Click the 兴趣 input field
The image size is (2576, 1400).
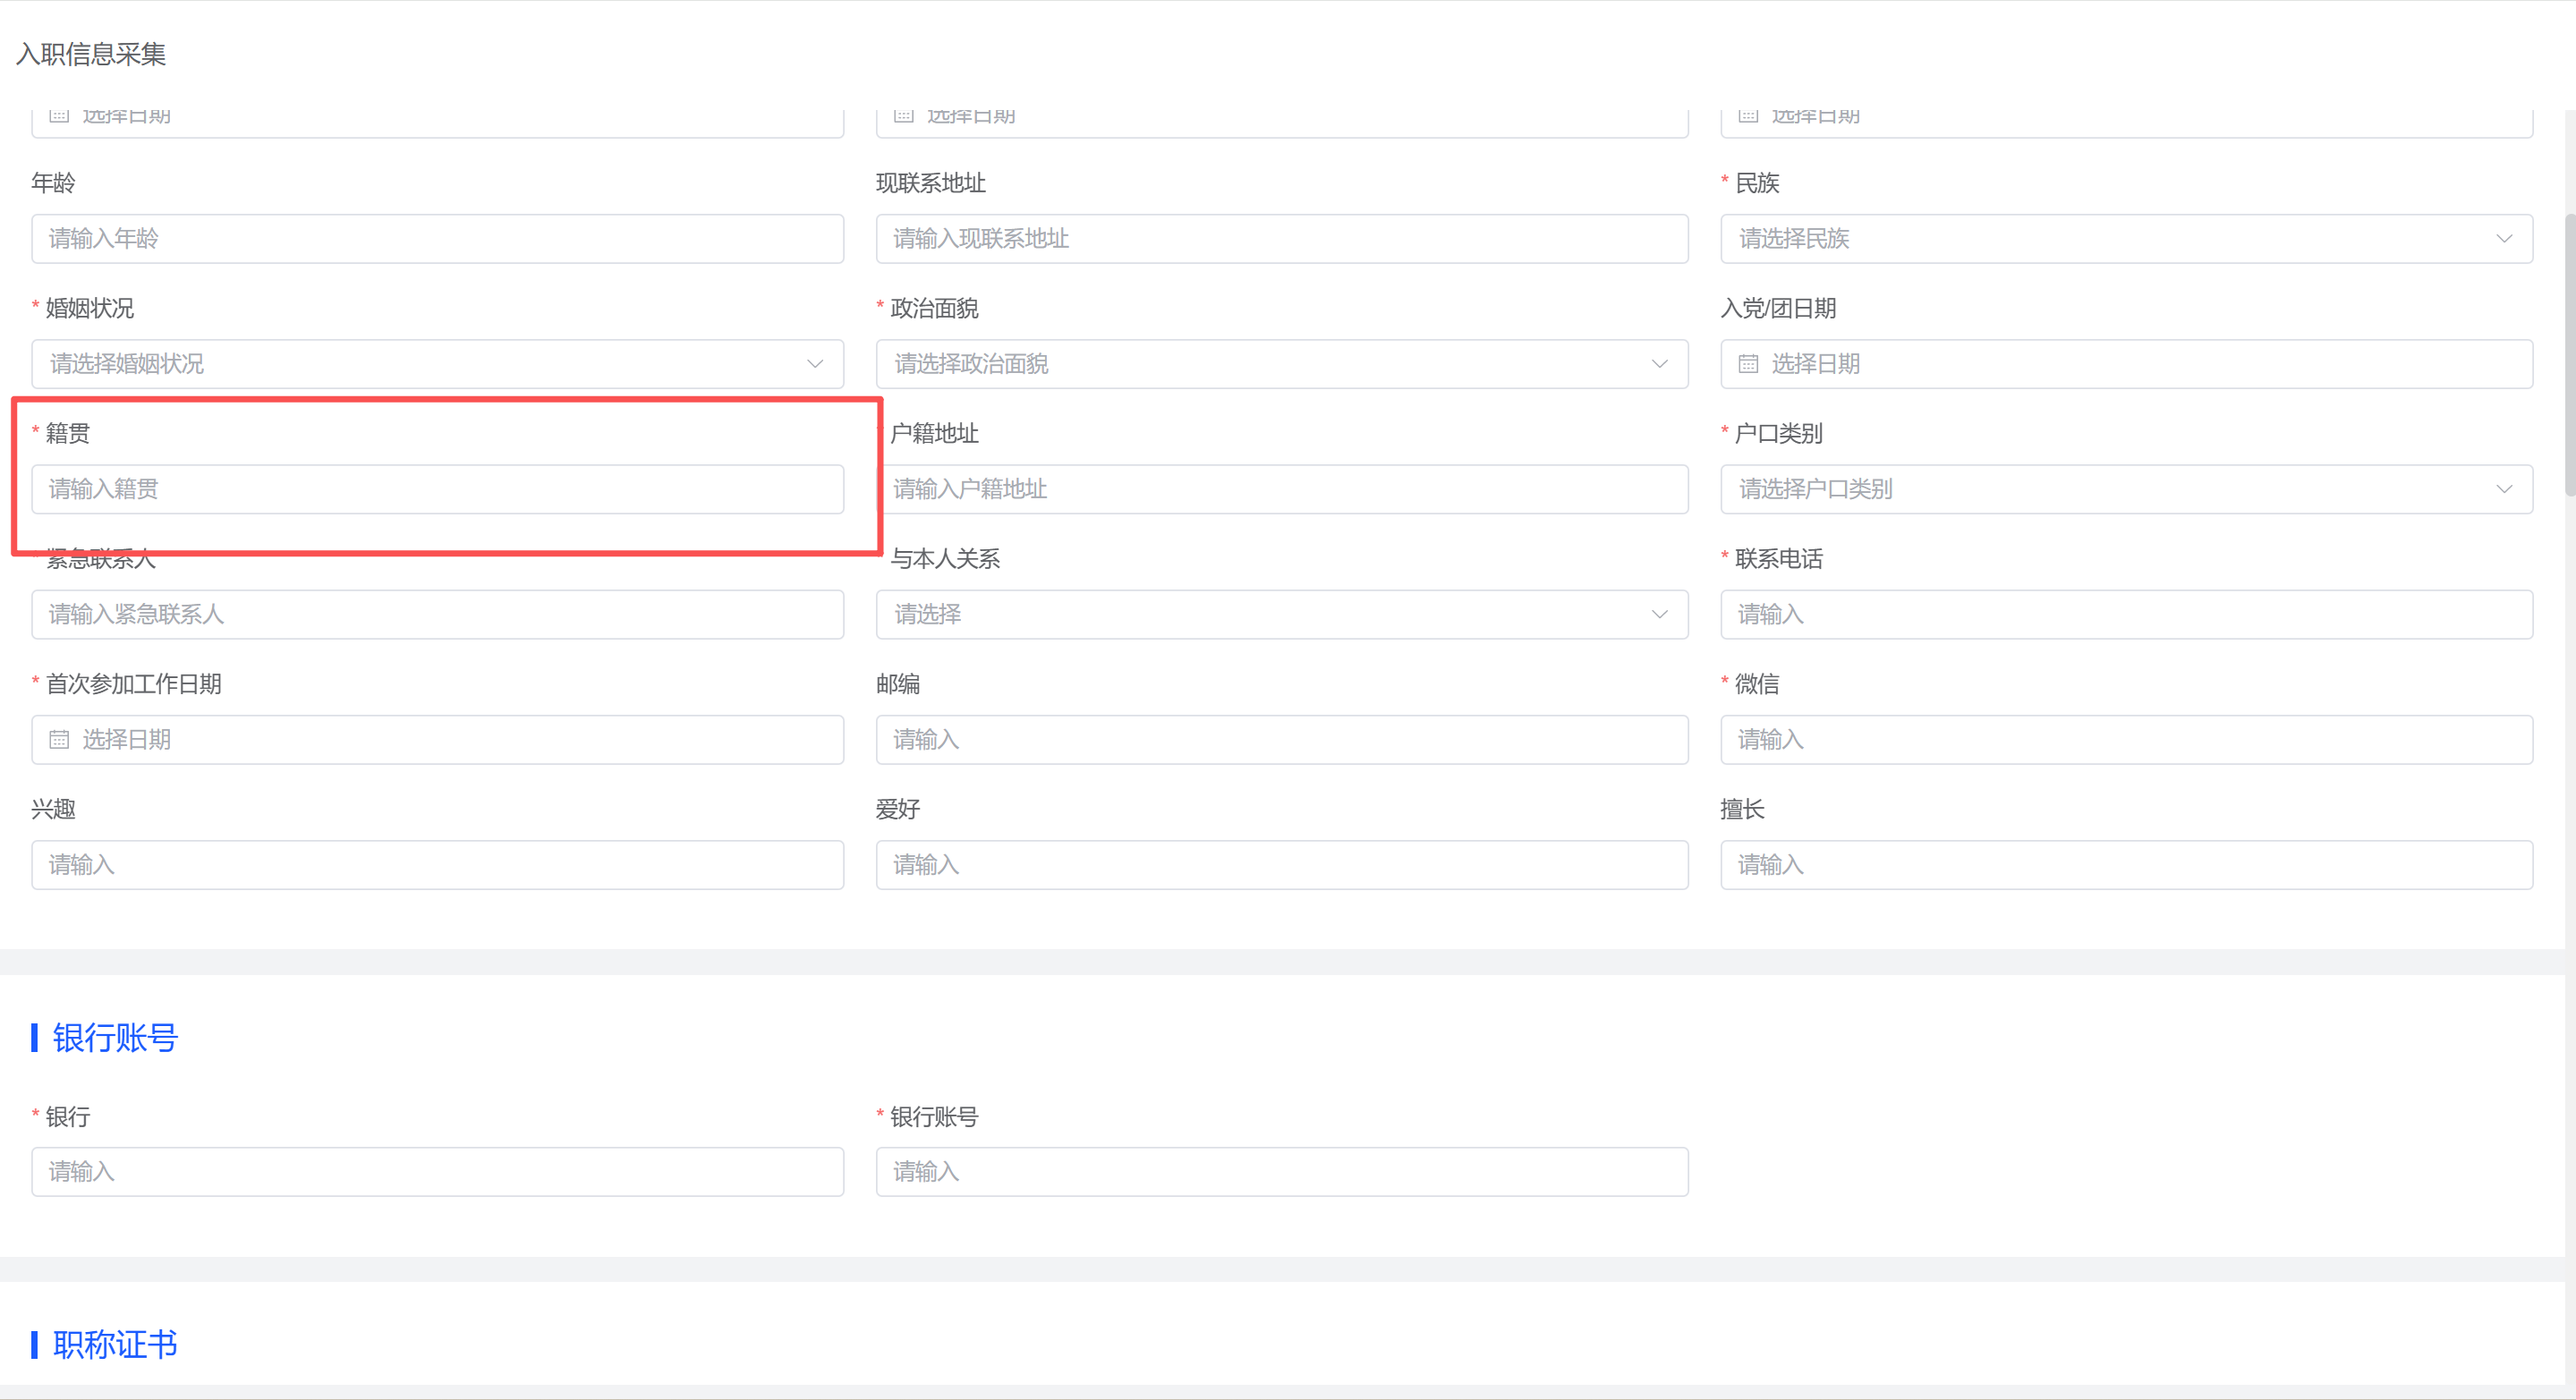coord(437,864)
